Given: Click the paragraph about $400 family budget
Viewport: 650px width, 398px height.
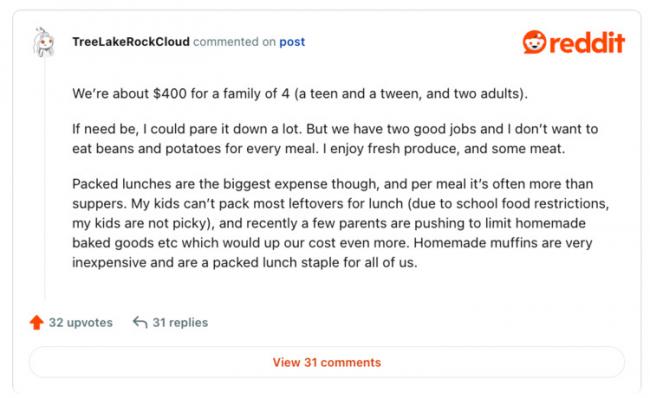Looking at the screenshot, I should click(x=300, y=93).
